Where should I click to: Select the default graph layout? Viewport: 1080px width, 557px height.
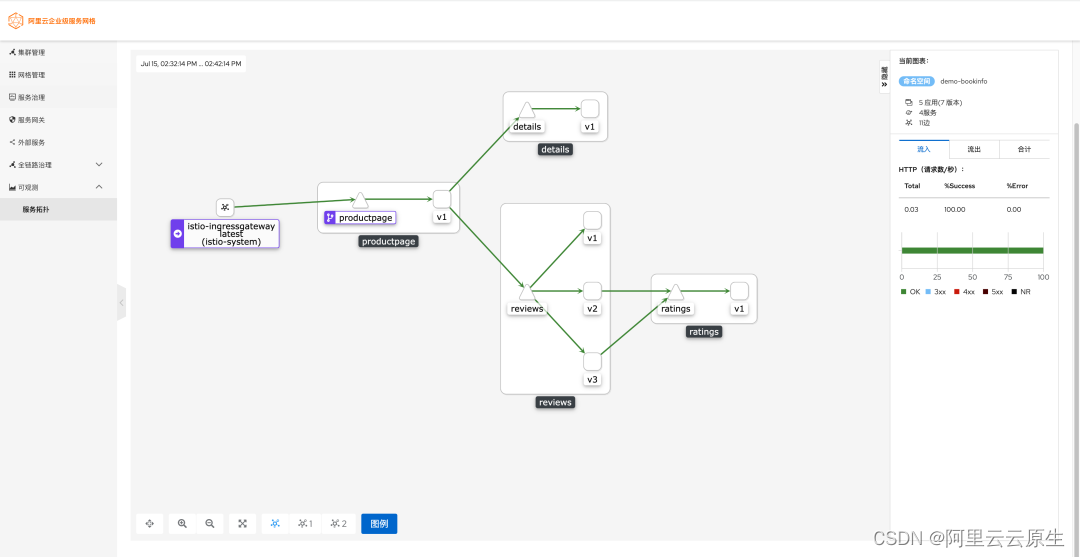pyautogui.click(x=276, y=524)
